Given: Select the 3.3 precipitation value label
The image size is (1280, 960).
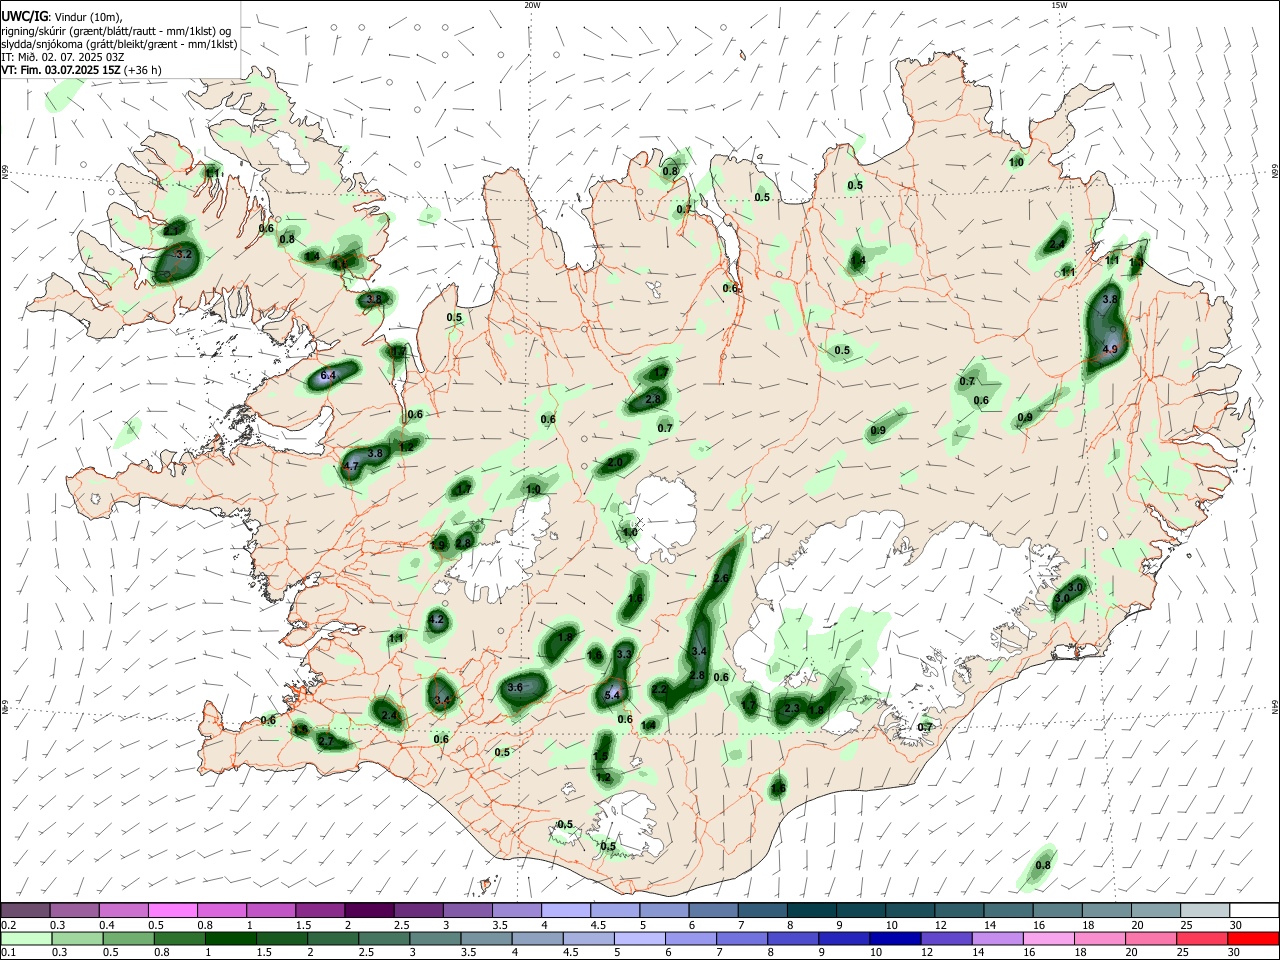Looking at the screenshot, I should tap(625, 654).
